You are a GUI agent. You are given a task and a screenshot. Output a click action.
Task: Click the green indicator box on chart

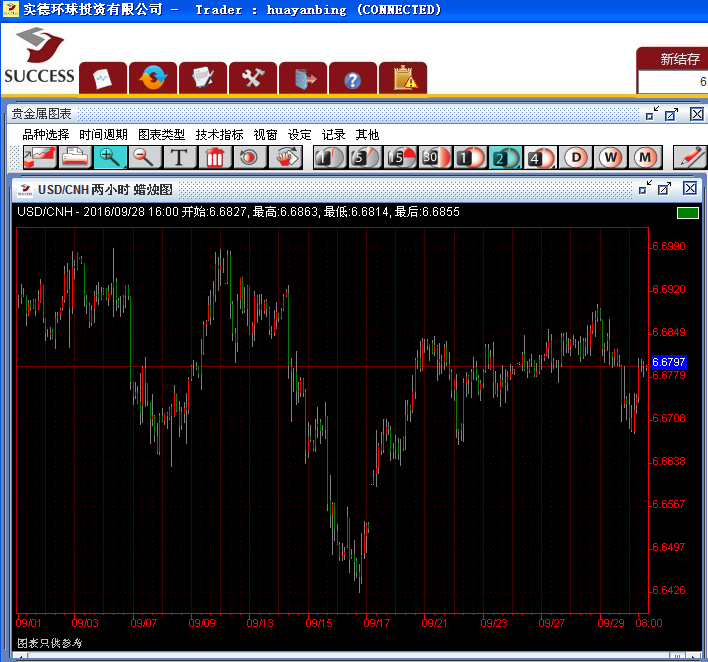[x=687, y=212]
